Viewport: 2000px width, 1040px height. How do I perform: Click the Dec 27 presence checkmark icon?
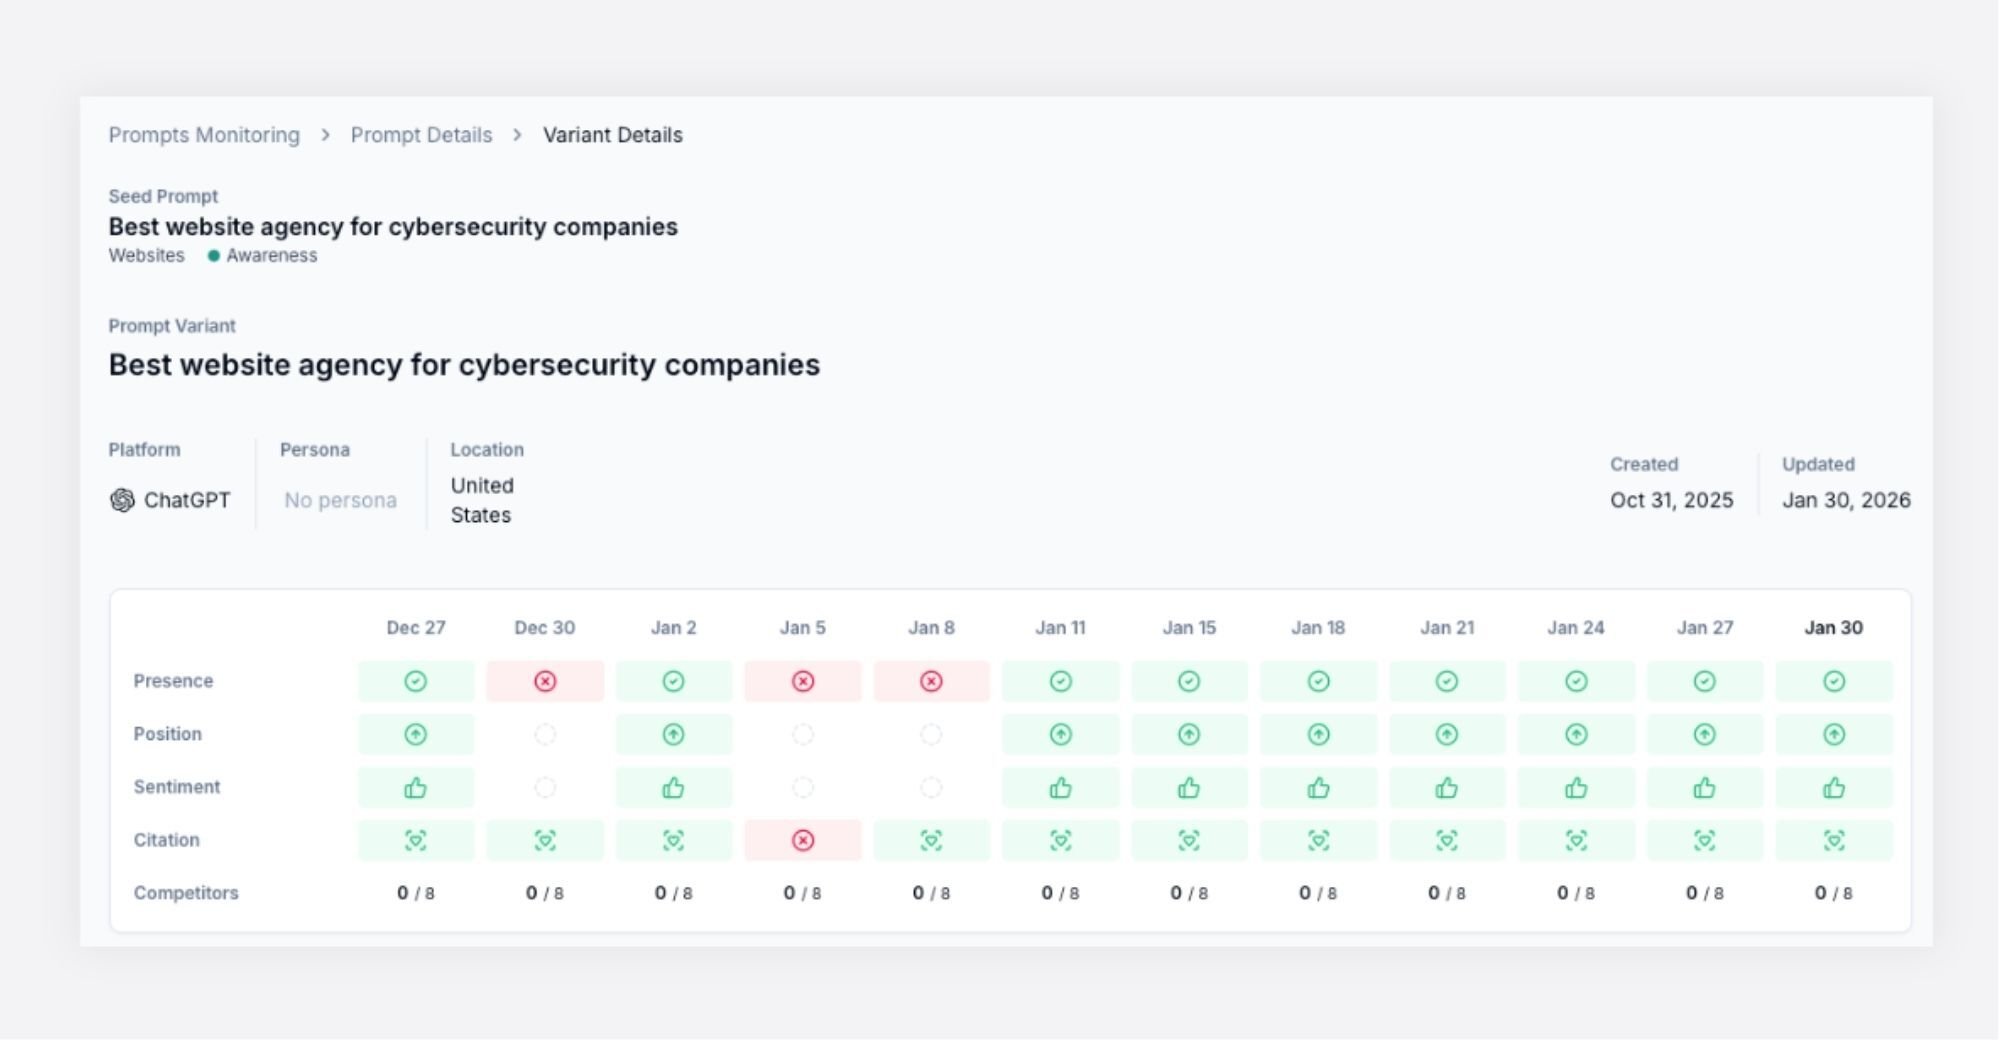416,681
